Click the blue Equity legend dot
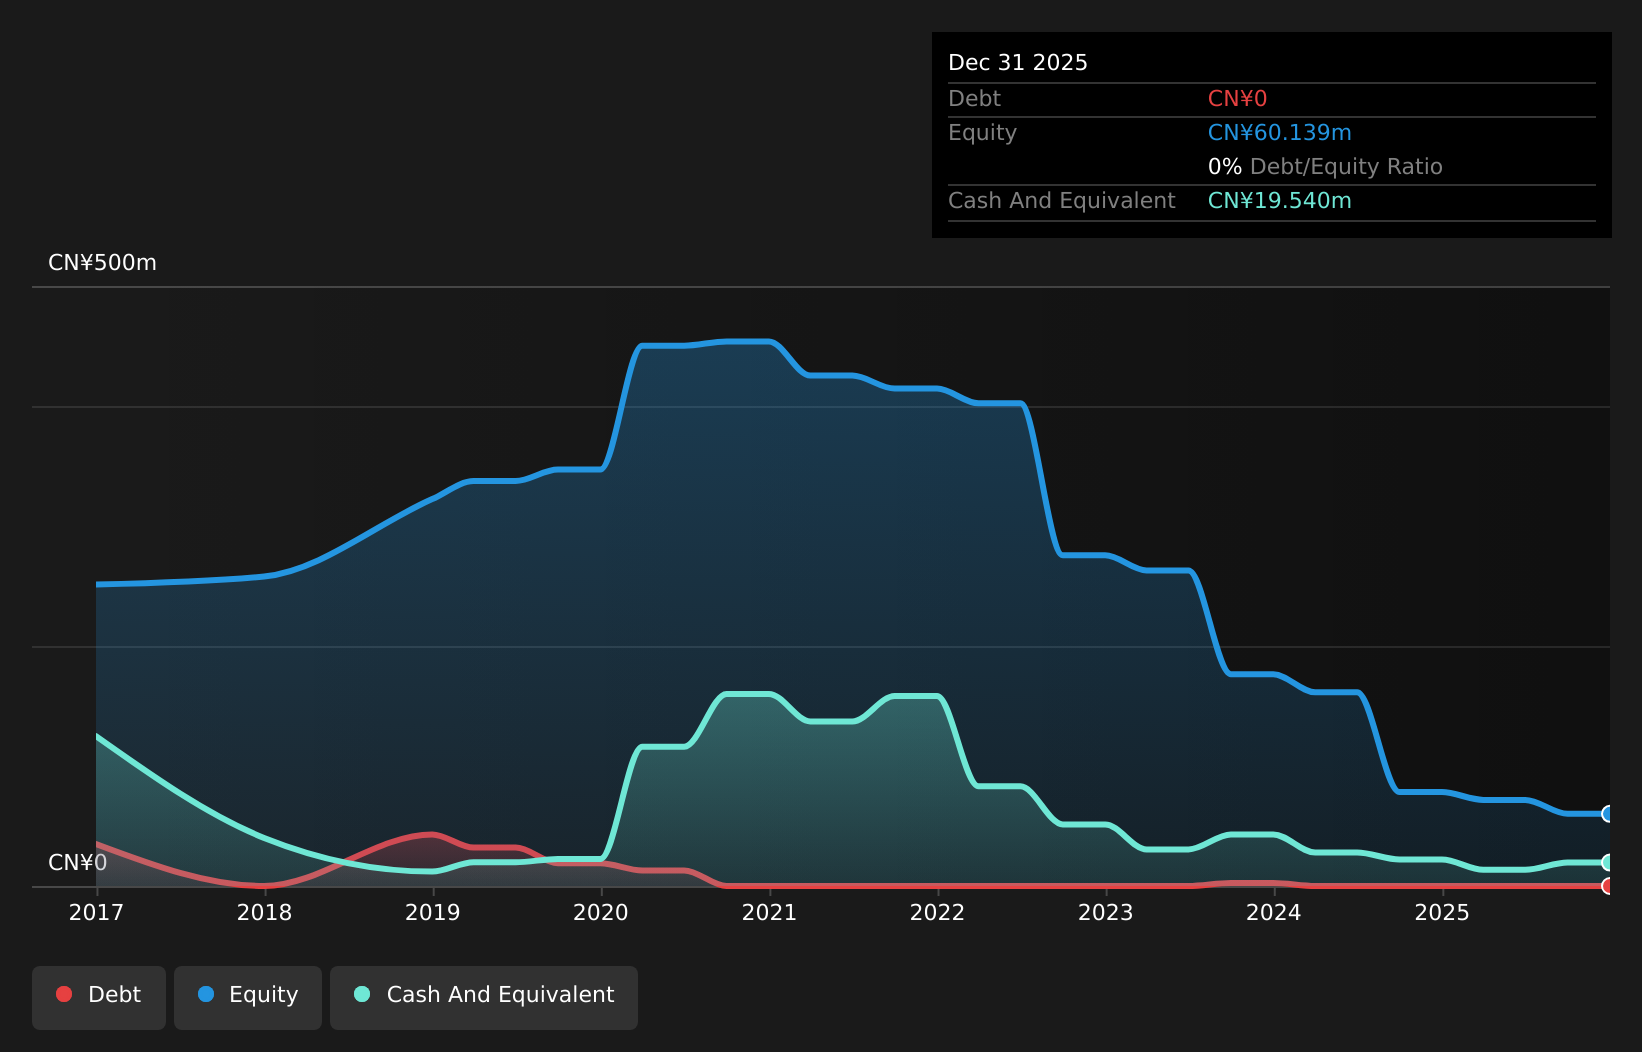The image size is (1642, 1052). (x=206, y=994)
